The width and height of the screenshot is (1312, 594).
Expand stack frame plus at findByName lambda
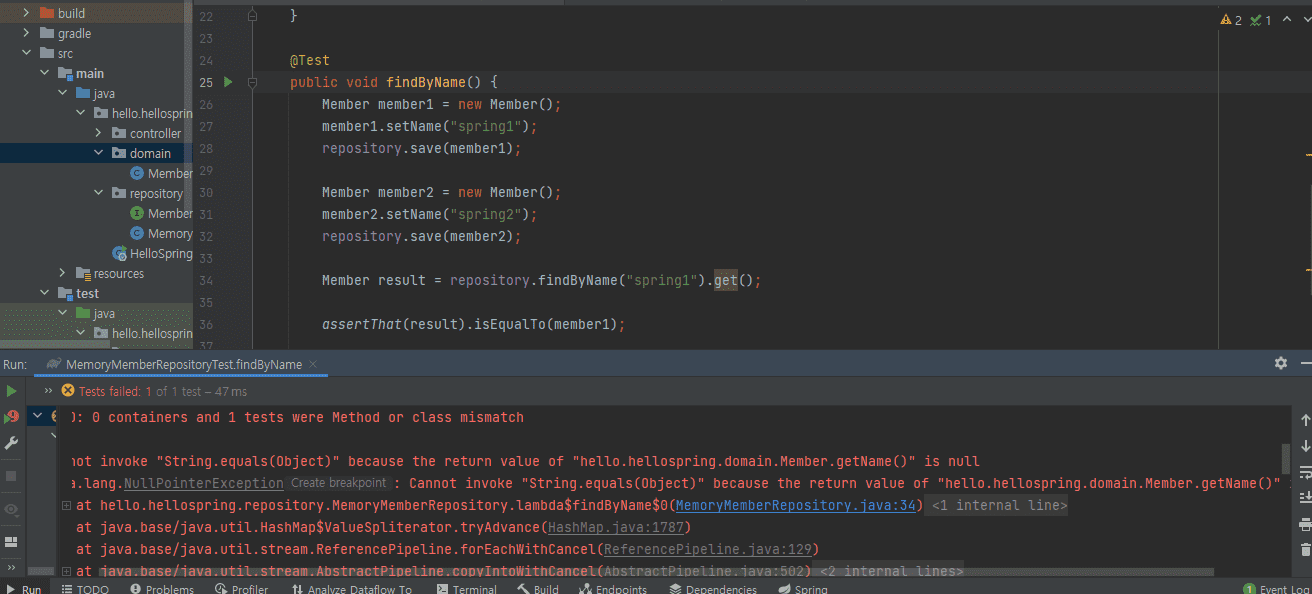pyautogui.click(x=66, y=505)
